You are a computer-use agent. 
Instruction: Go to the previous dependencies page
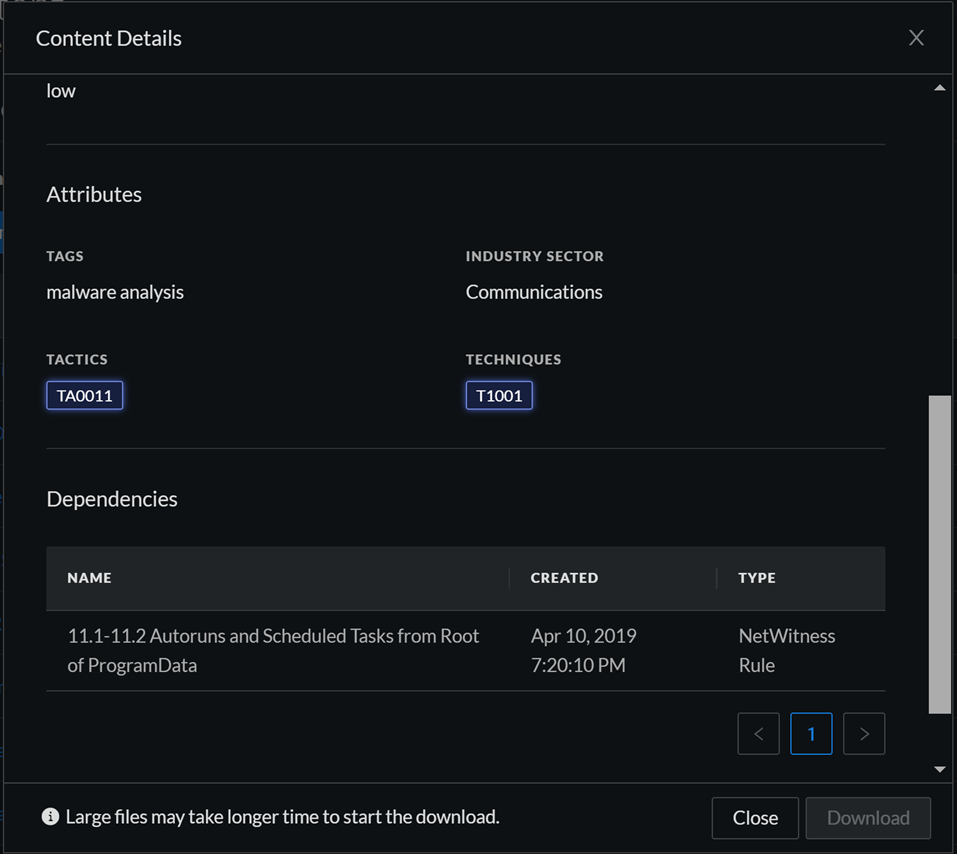[x=759, y=734]
